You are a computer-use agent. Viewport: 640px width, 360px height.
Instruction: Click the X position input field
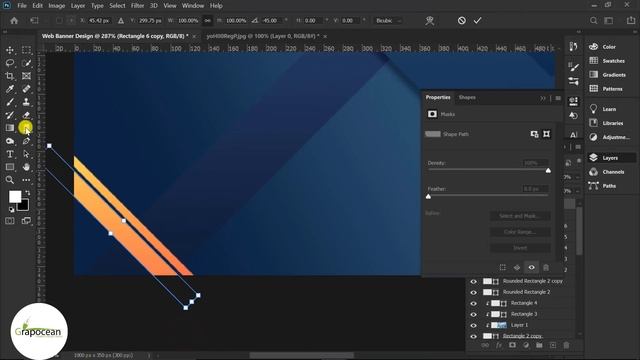click(x=99, y=20)
